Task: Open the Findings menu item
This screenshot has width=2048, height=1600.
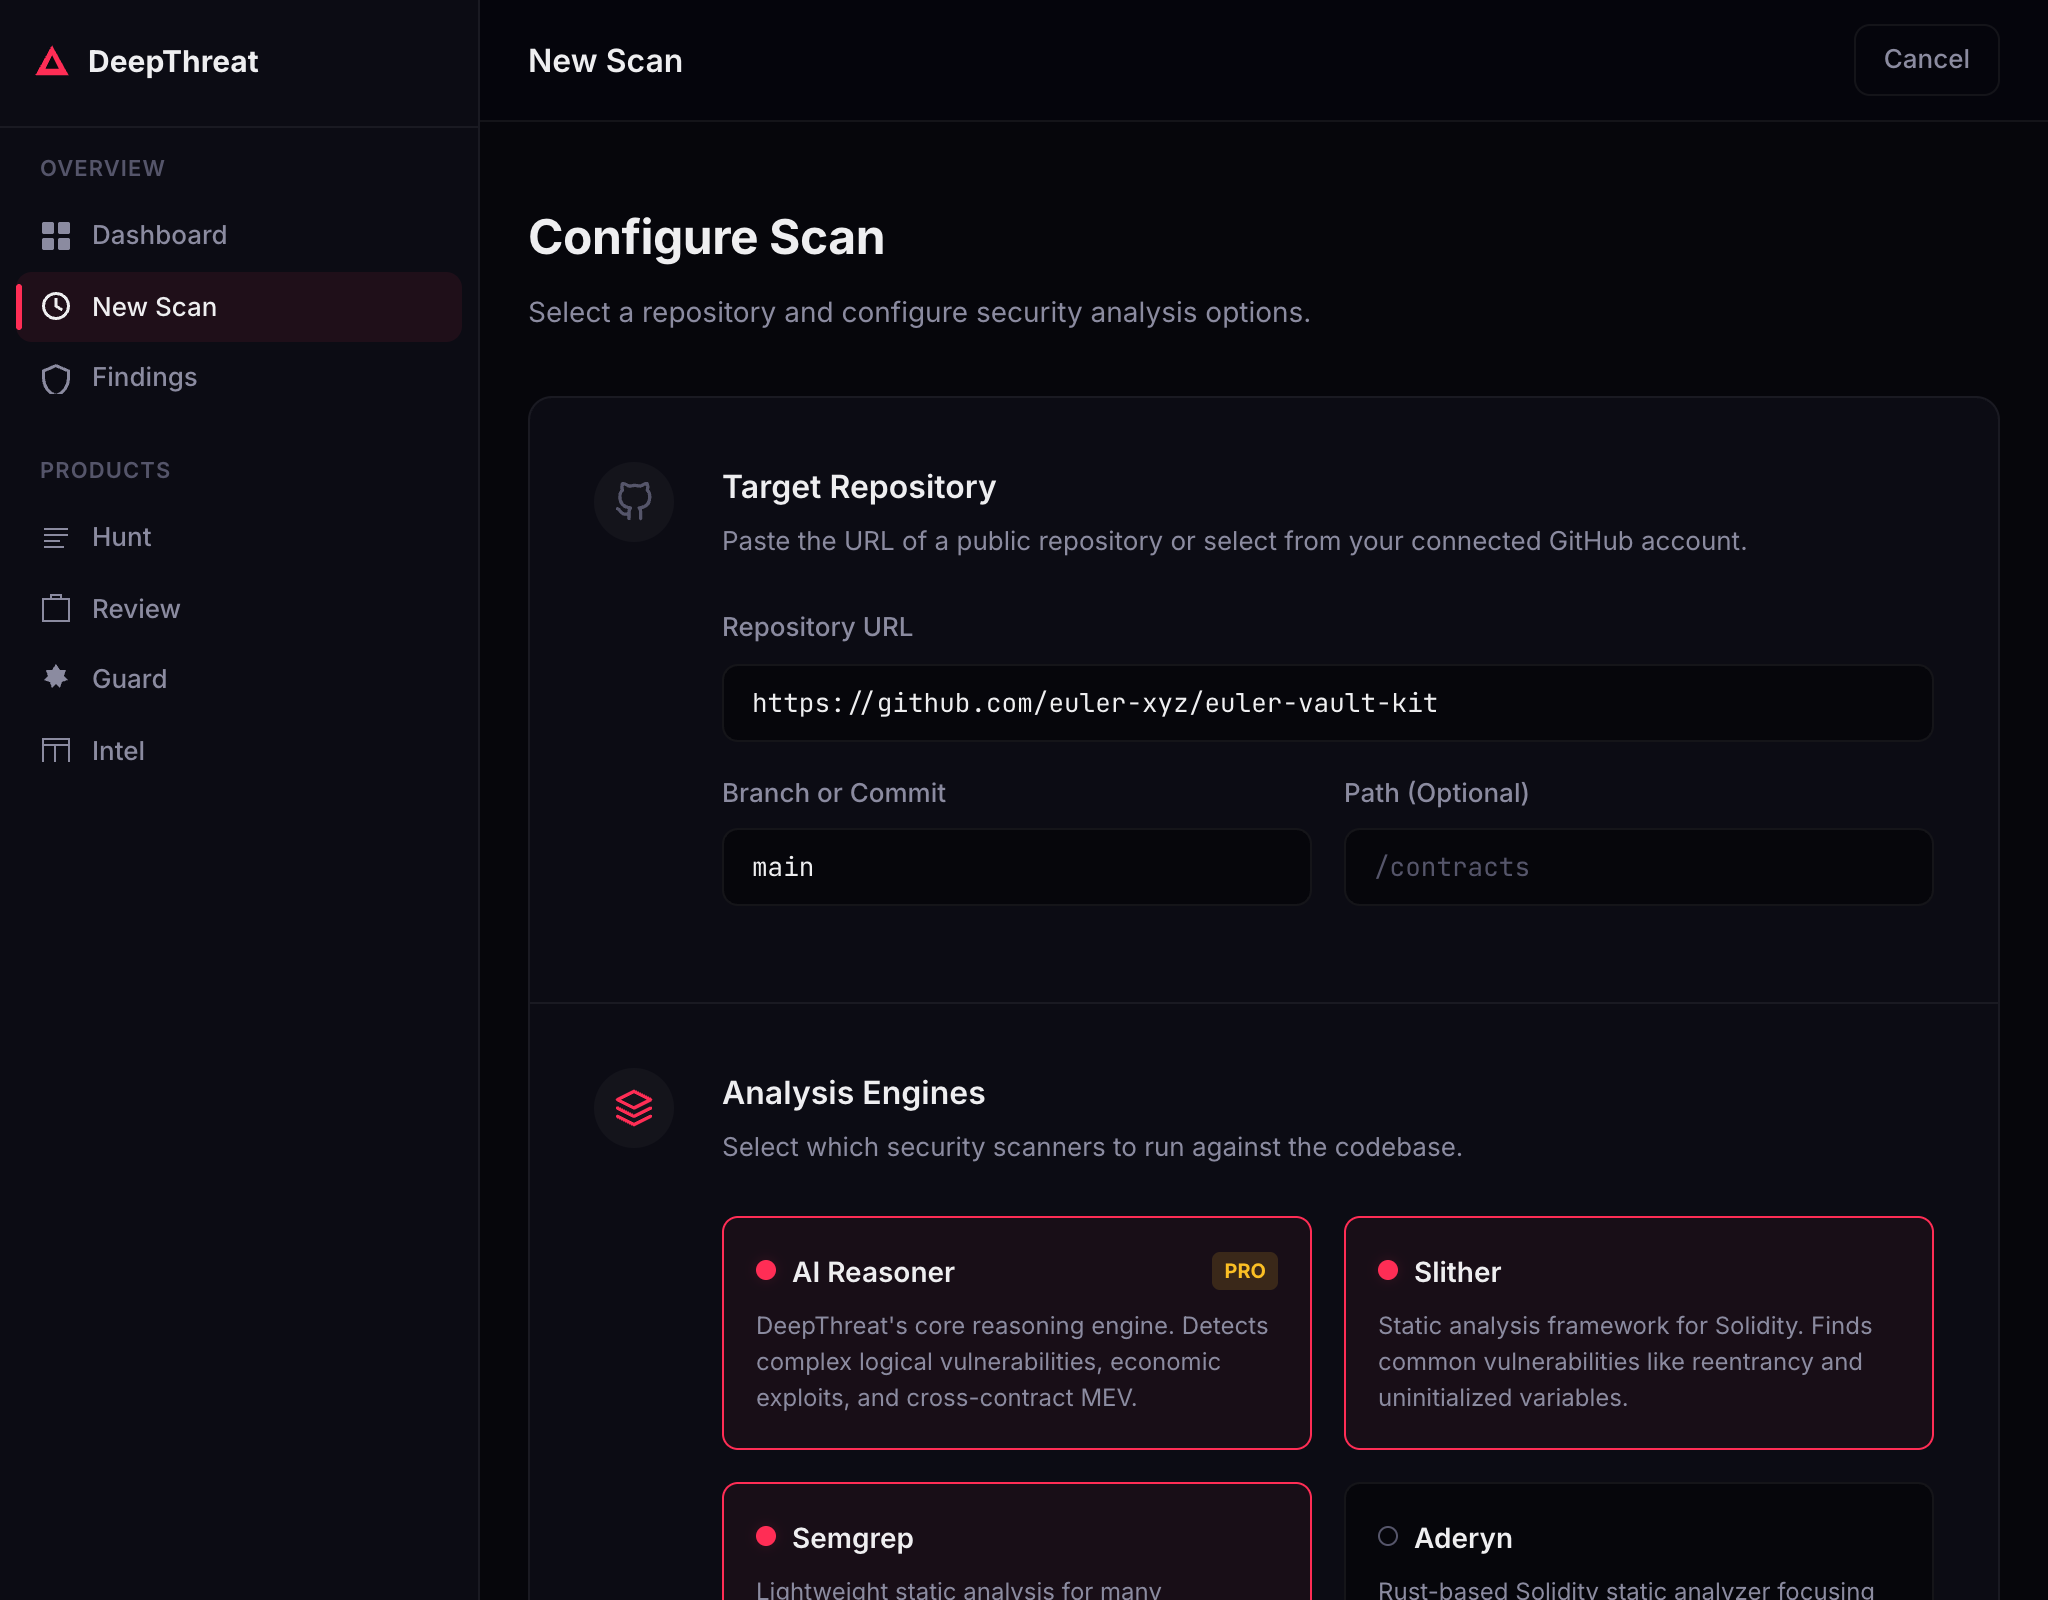Action: [144, 378]
